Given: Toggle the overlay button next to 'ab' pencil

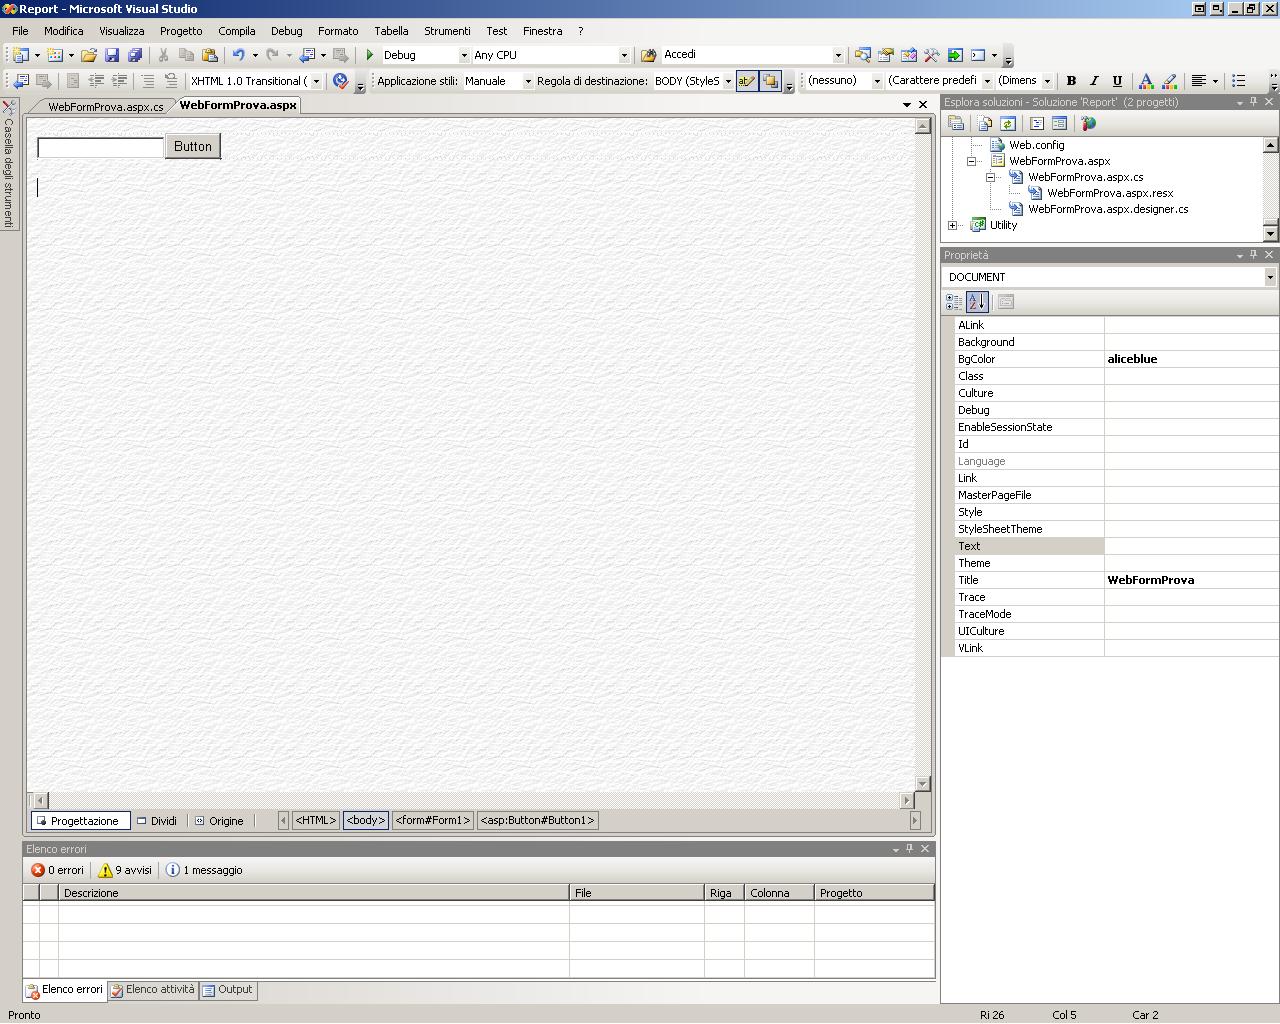Looking at the screenshot, I should pos(770,81).
